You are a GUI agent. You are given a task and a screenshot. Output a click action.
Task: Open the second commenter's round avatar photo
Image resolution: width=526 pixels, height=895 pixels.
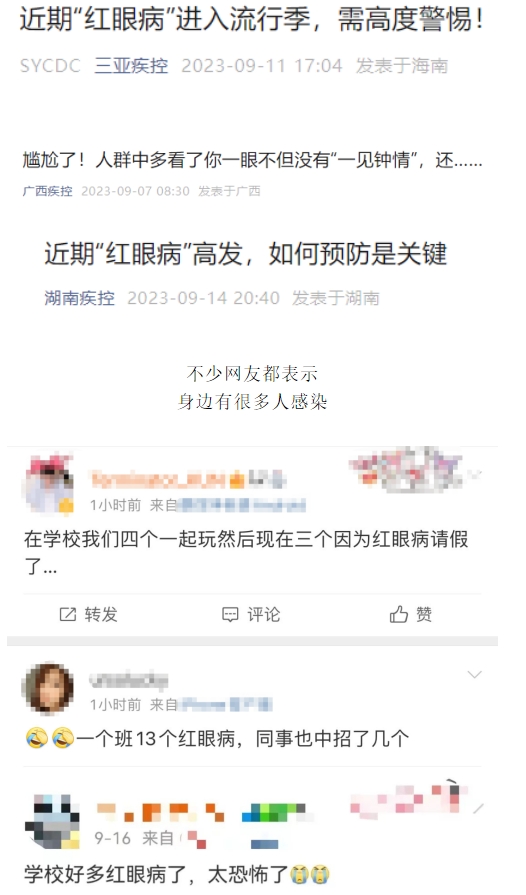(48, 688)
